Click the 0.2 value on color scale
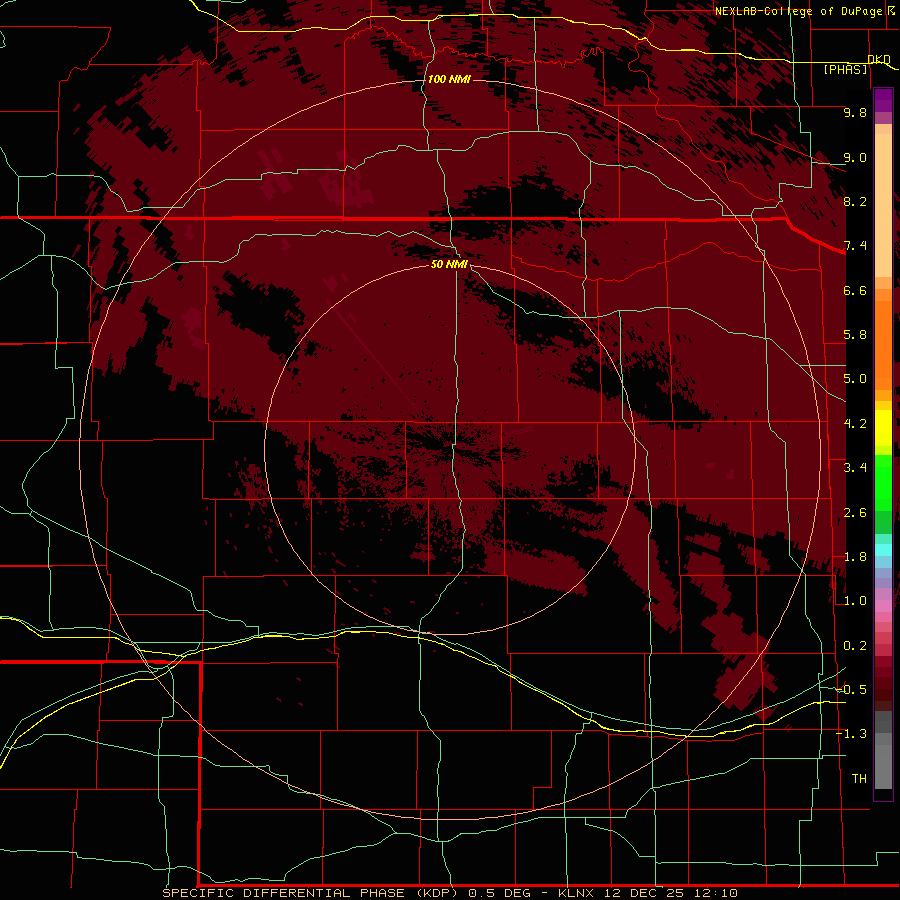The height and width of the screenshot is (900, 900). (x=855, y=646)
